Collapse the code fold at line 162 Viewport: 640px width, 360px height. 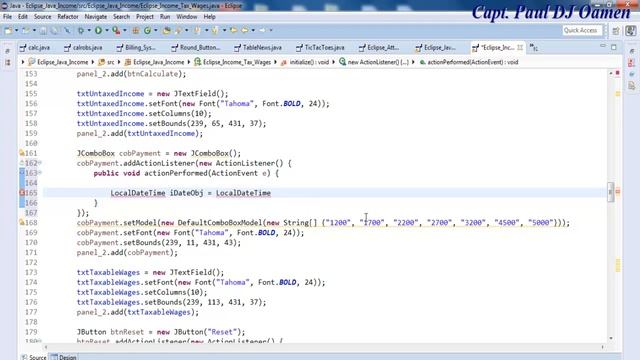40,163
